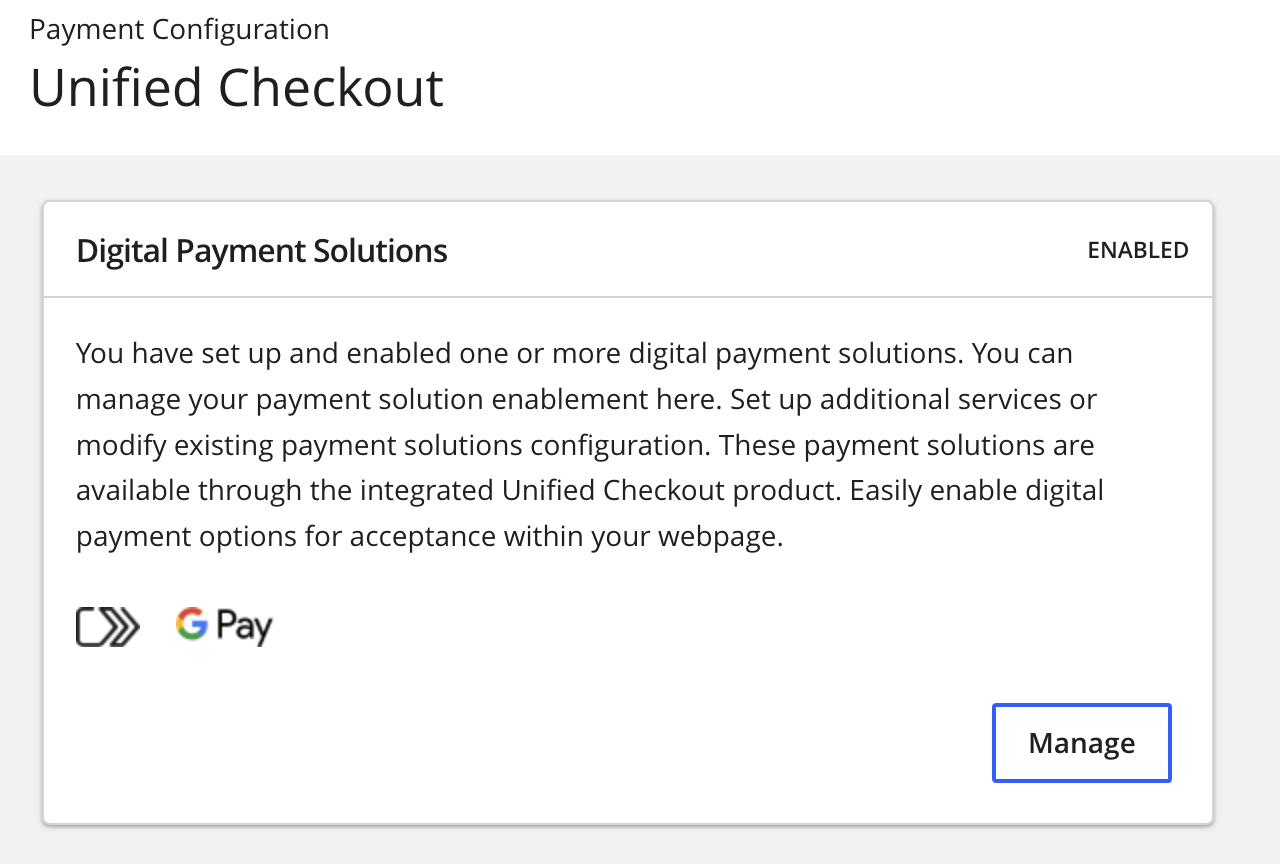1280x864 pixels.
Task: Toggle the Digital Payment Solutions enablement state
Action: [x=1138, y=249]
